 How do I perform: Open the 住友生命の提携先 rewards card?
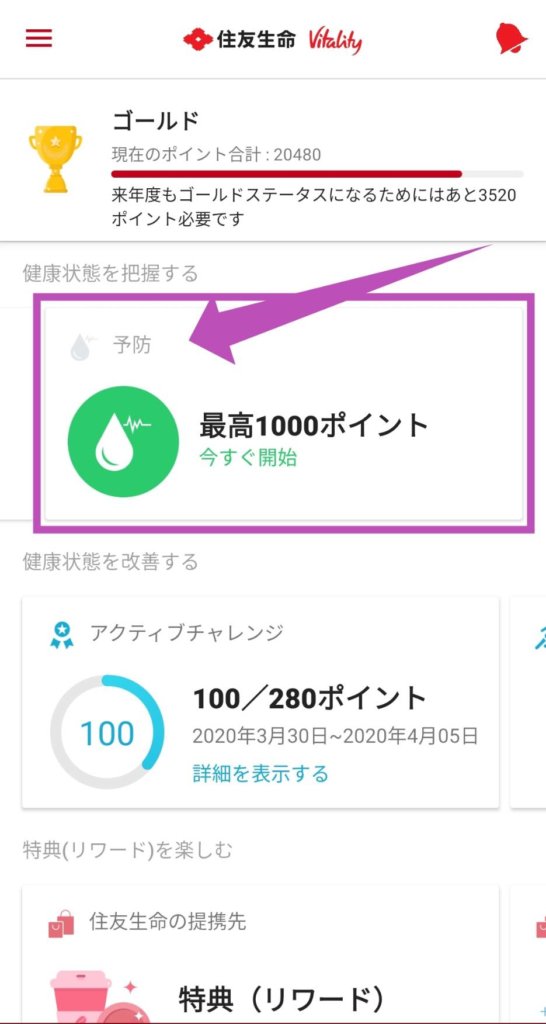coord(261,954)
